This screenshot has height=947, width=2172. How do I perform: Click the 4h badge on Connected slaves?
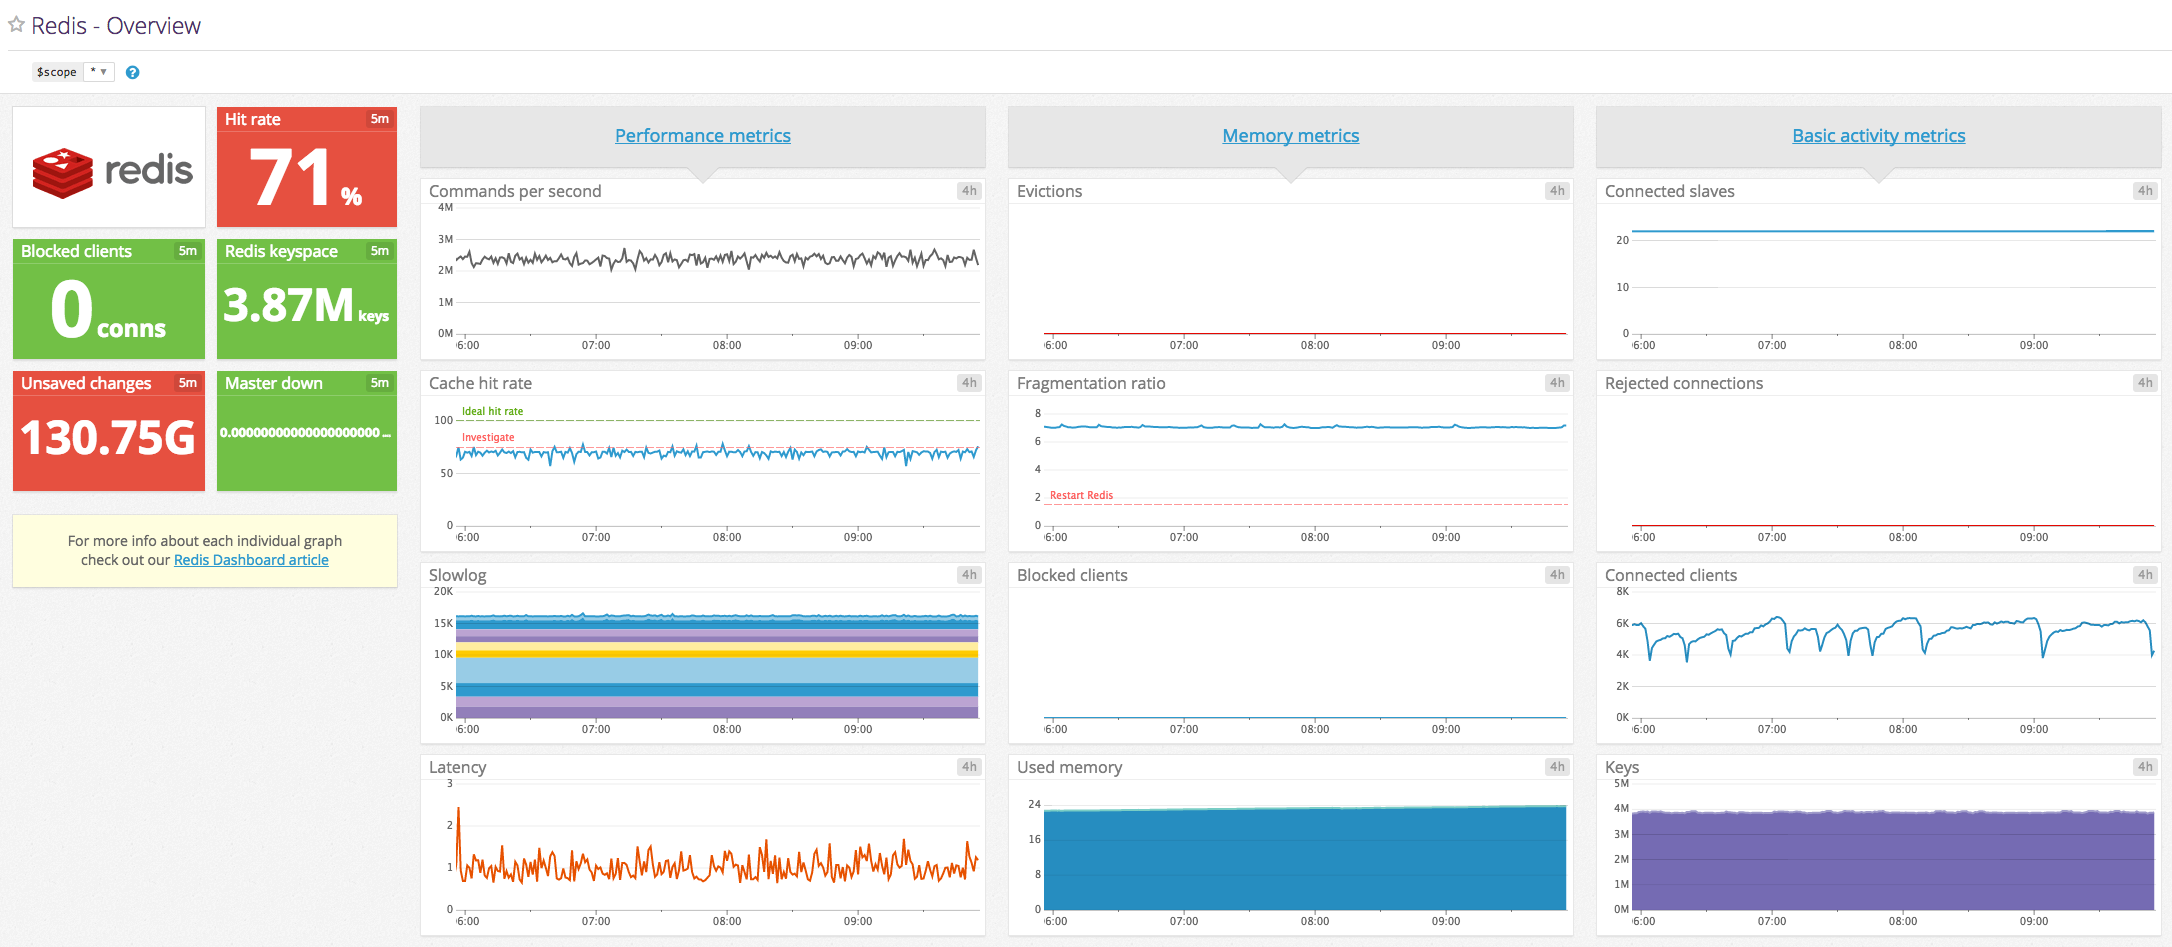(2144, 190)
